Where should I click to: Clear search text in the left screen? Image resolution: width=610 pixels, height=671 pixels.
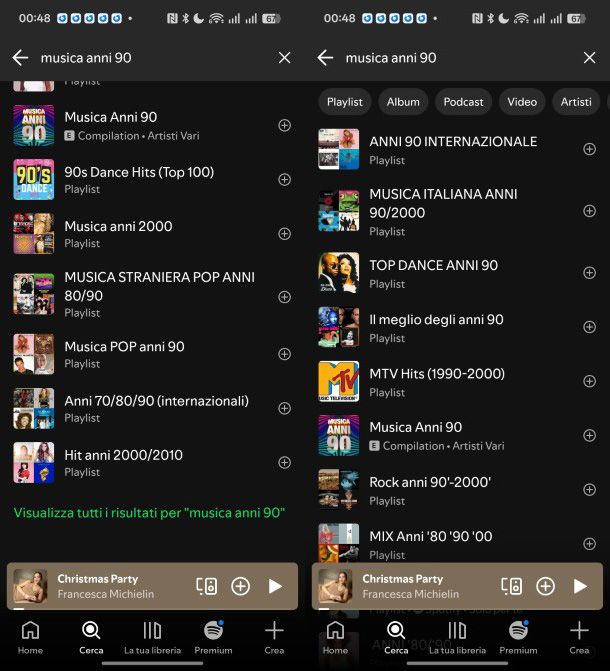click(x=284, y=58)
